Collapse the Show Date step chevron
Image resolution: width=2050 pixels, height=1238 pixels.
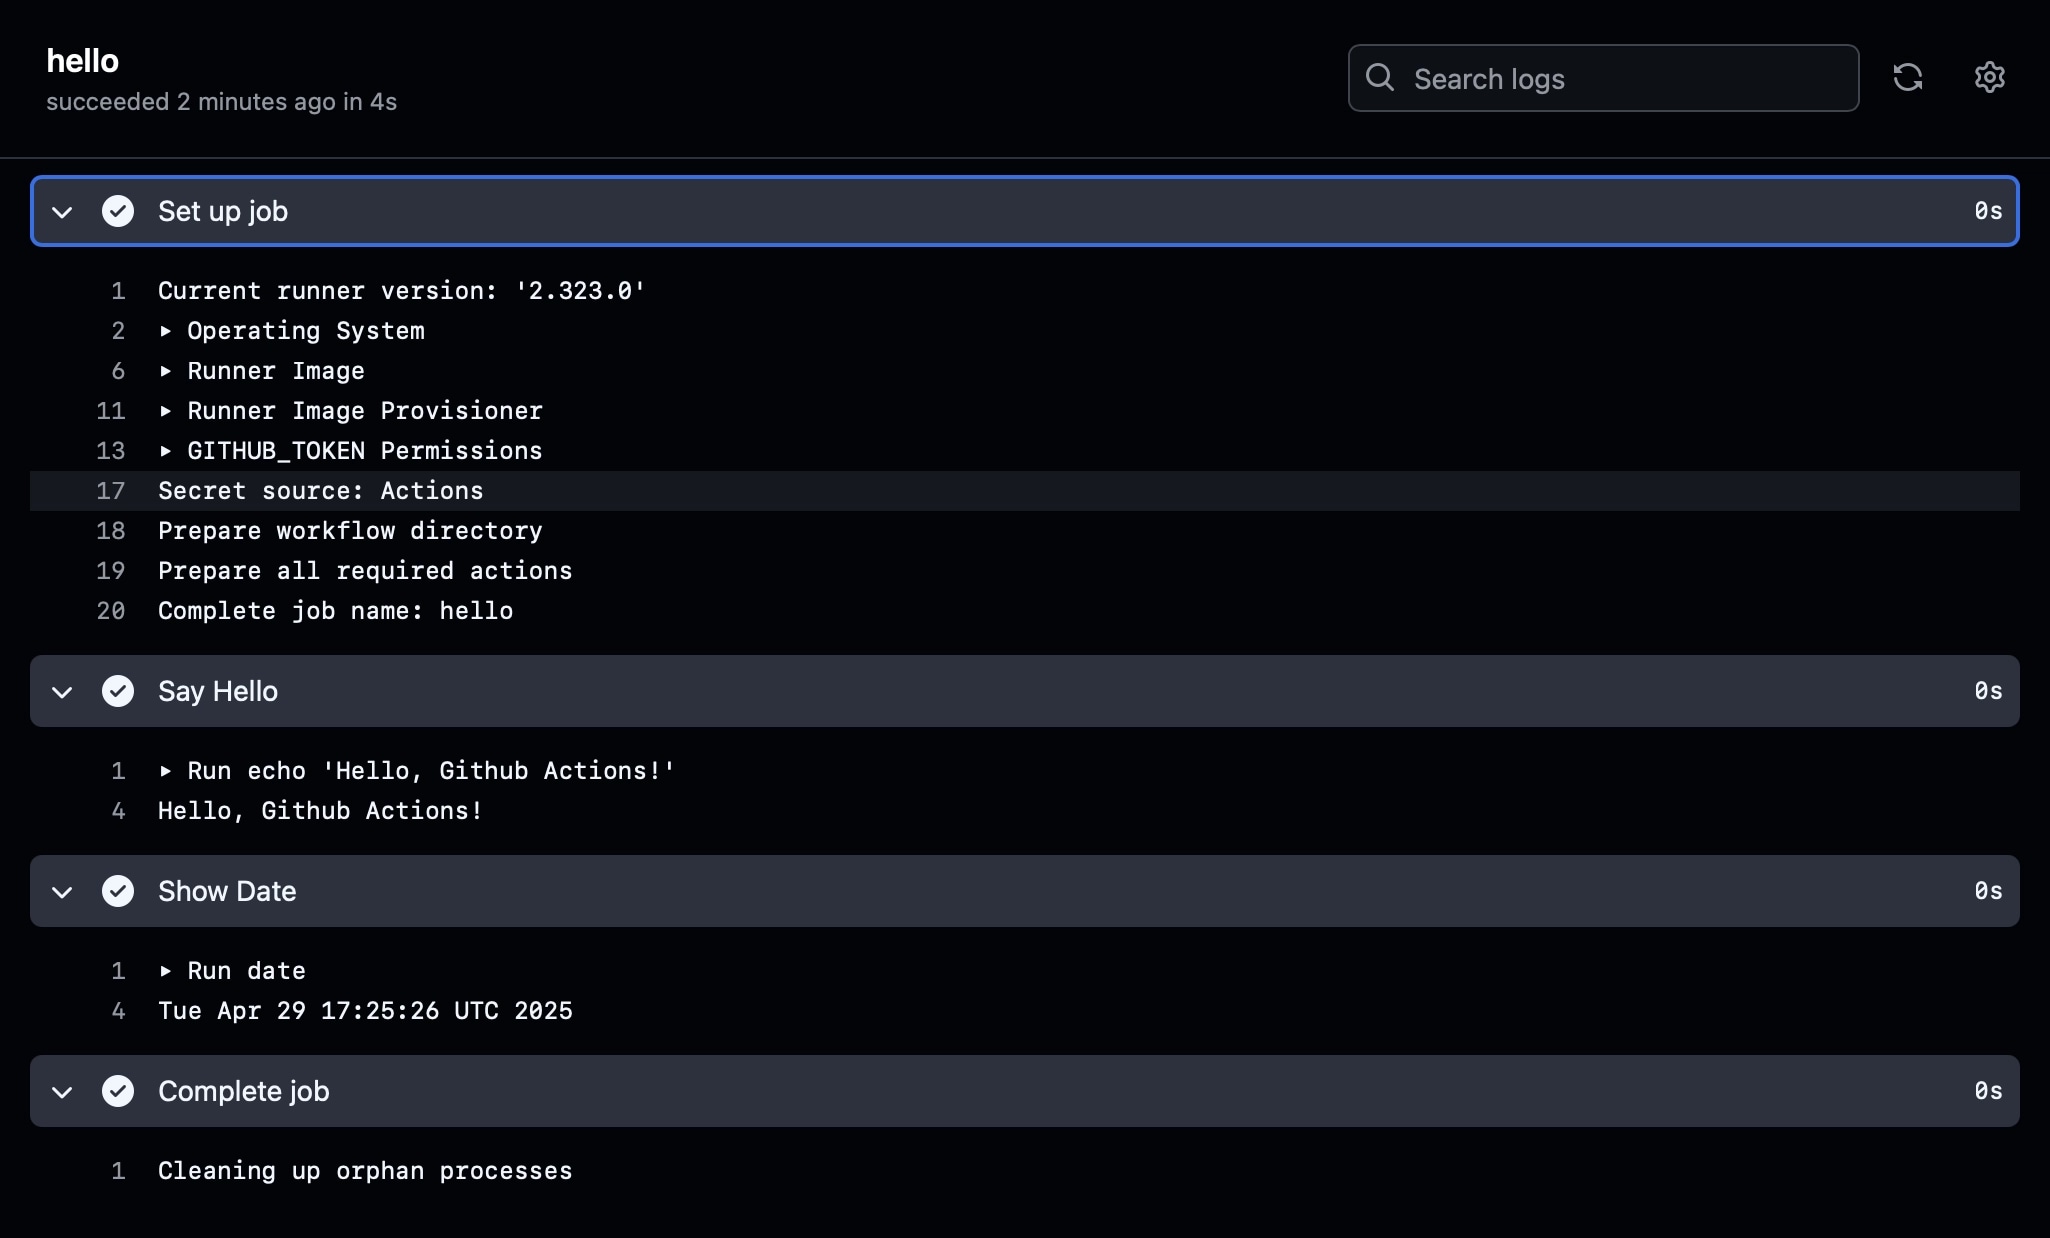(62, 892)
